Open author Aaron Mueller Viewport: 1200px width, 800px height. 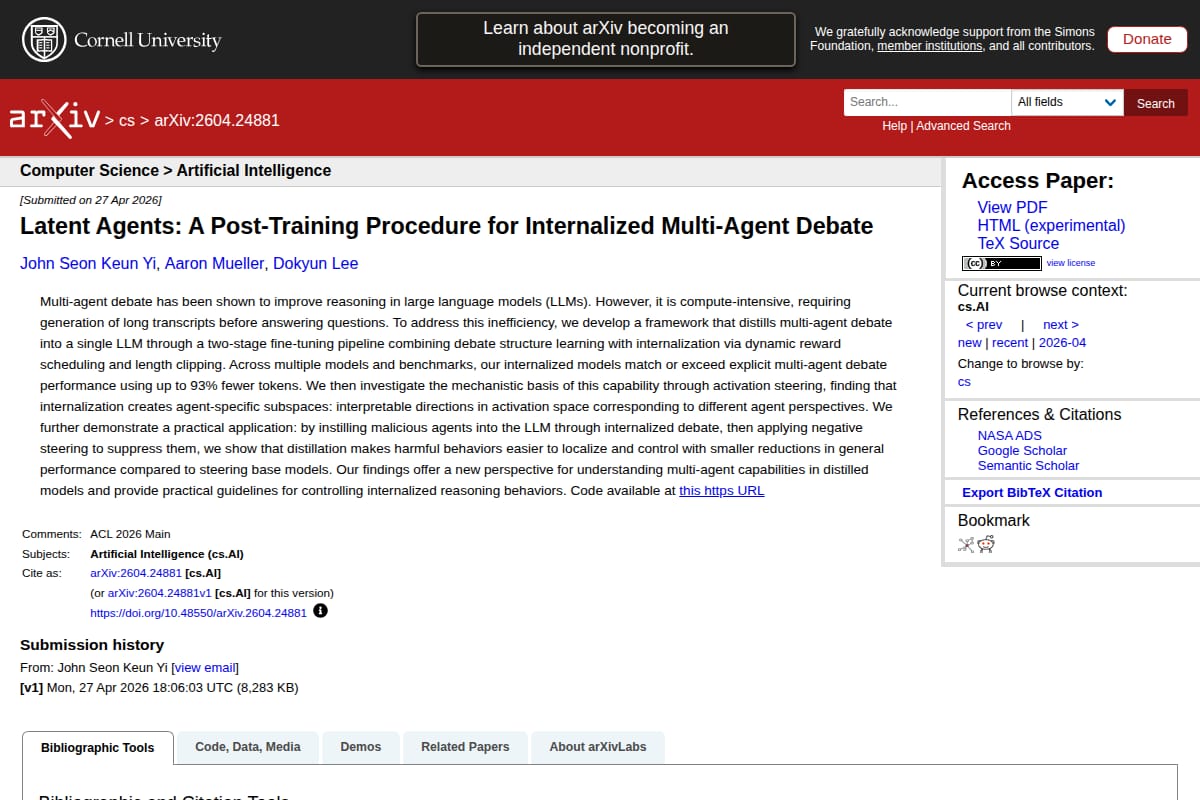(215, 264)
